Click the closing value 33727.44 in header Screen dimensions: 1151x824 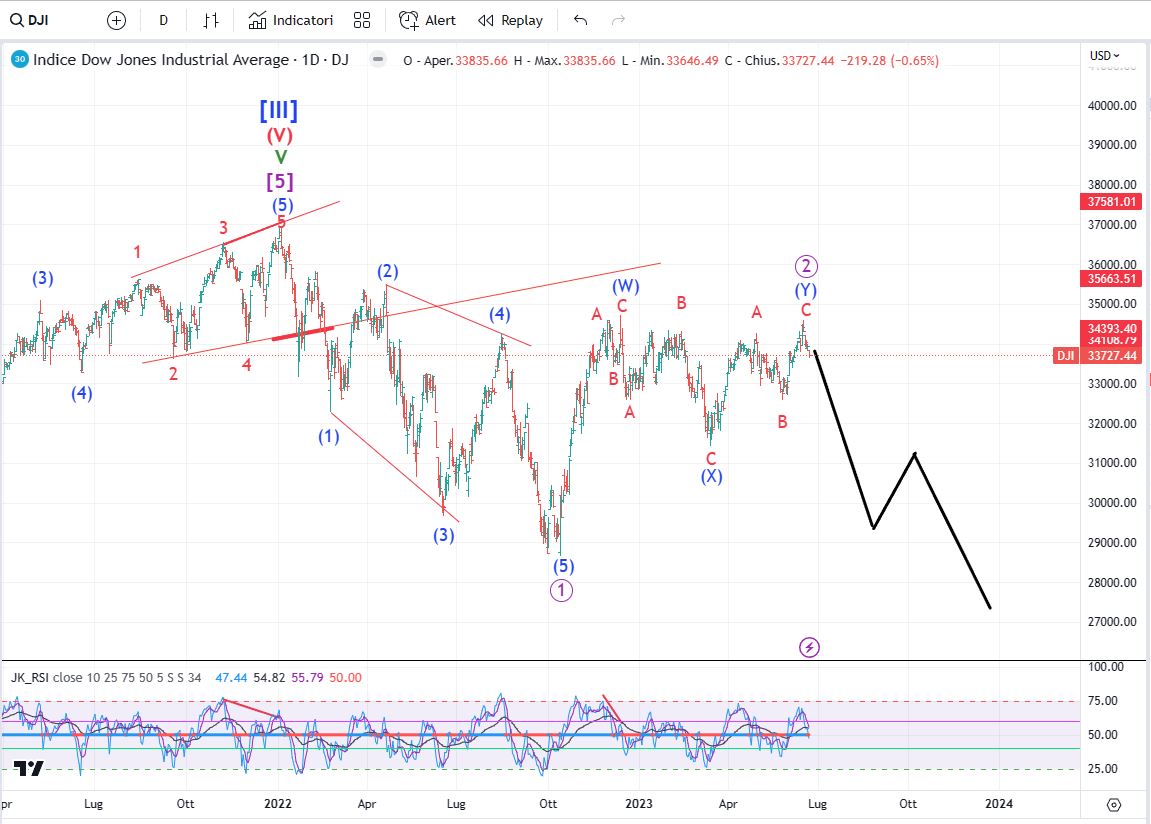coord(808,61)
